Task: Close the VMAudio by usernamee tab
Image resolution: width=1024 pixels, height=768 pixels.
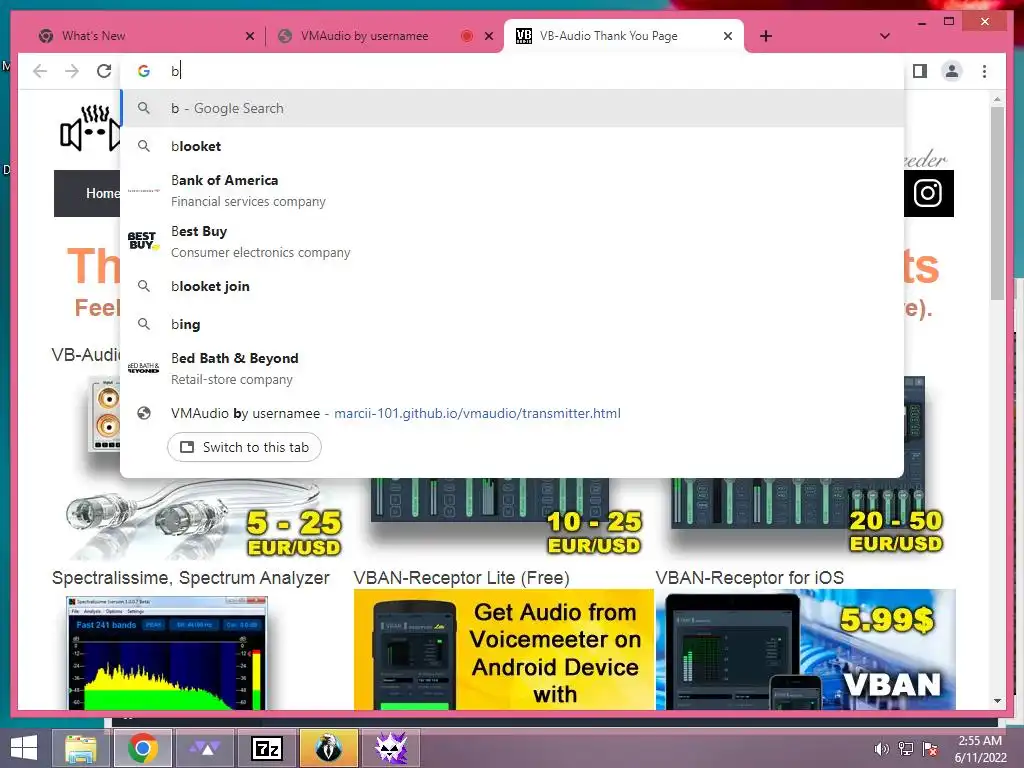Action: (488, 36)
